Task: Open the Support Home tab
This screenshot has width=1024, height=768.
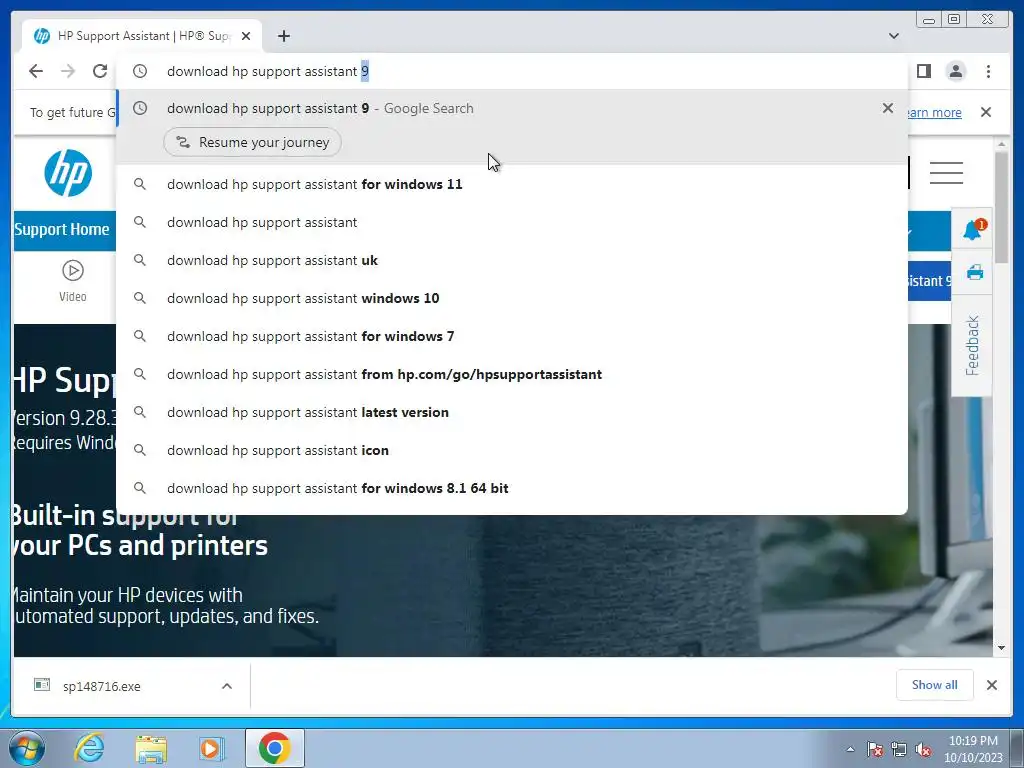Action: point(64,230)
